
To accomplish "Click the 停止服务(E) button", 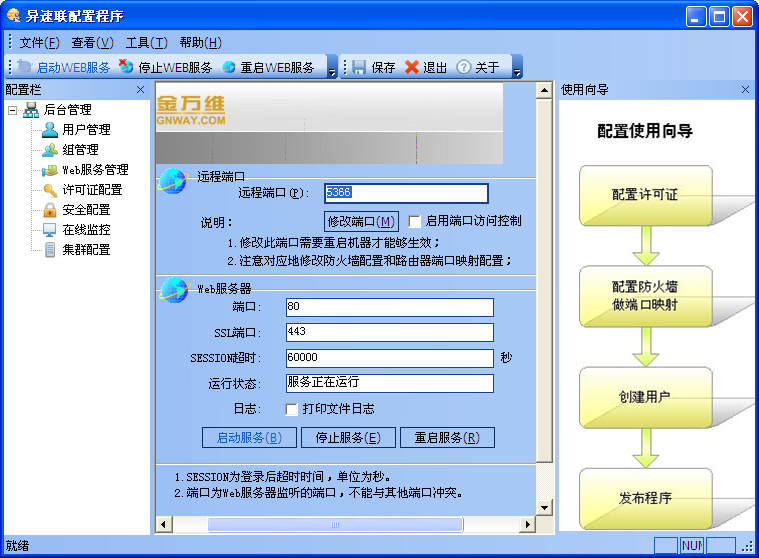I will click(x=349, y=437).
